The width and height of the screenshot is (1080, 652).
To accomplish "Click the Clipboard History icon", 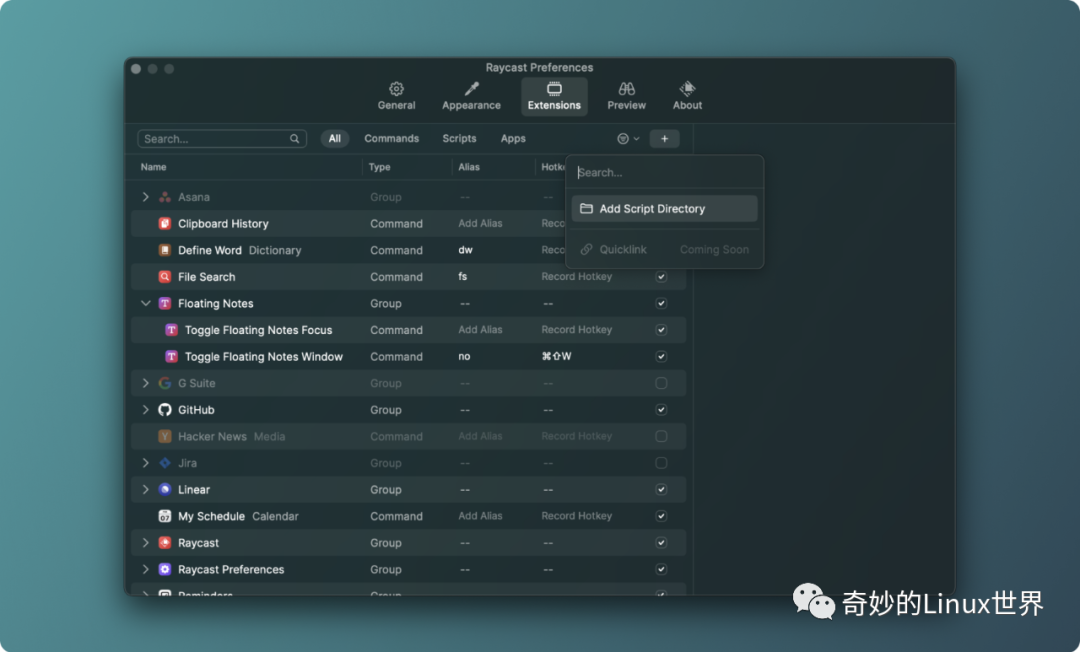I will pyautogui.click(x=165, y=223).
